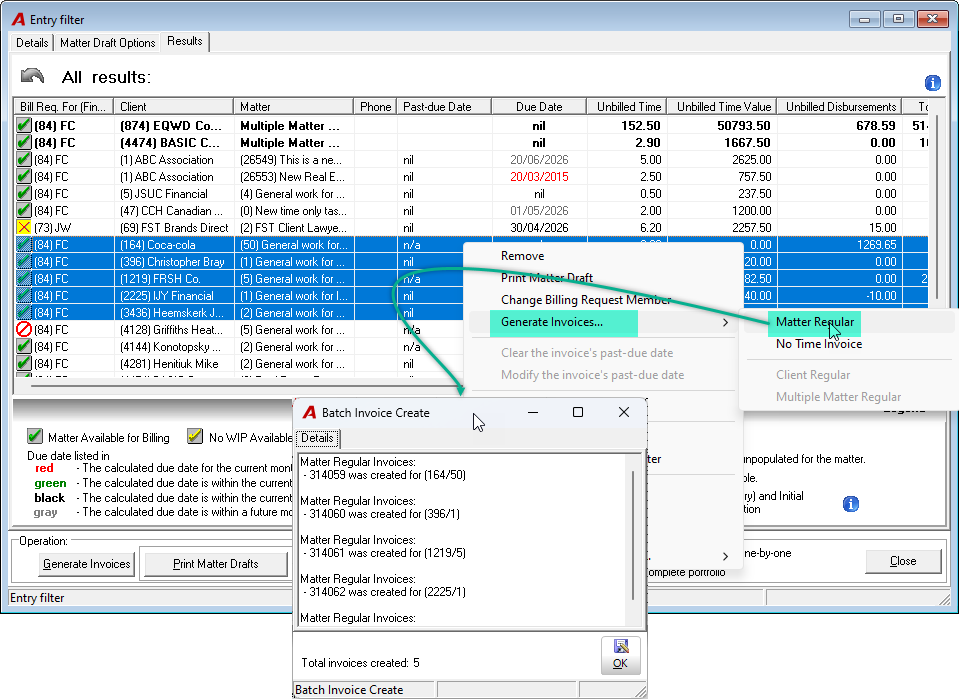
Task: Click the Print Matter Drafts button
Action: pos(215,564)
